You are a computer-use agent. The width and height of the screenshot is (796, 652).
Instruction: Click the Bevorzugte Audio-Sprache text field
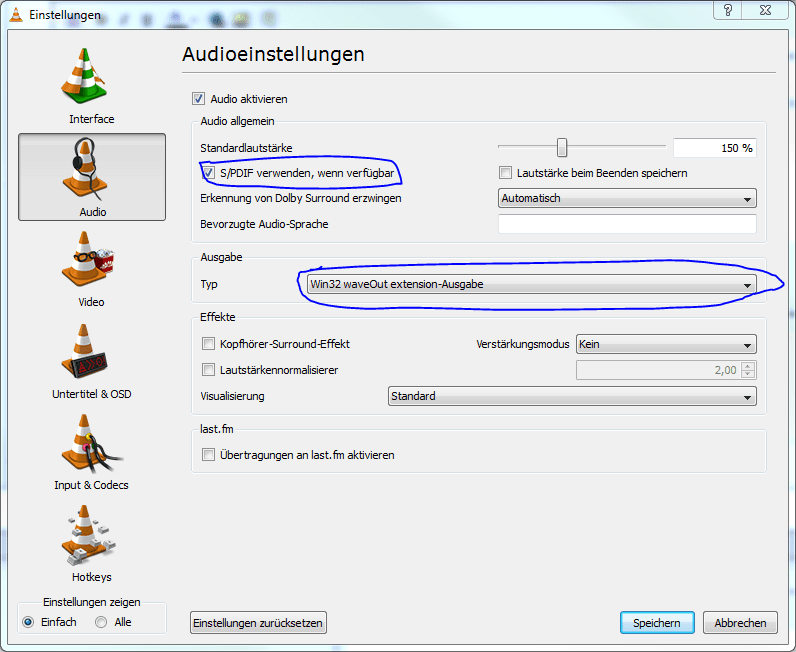coord(627,224)
